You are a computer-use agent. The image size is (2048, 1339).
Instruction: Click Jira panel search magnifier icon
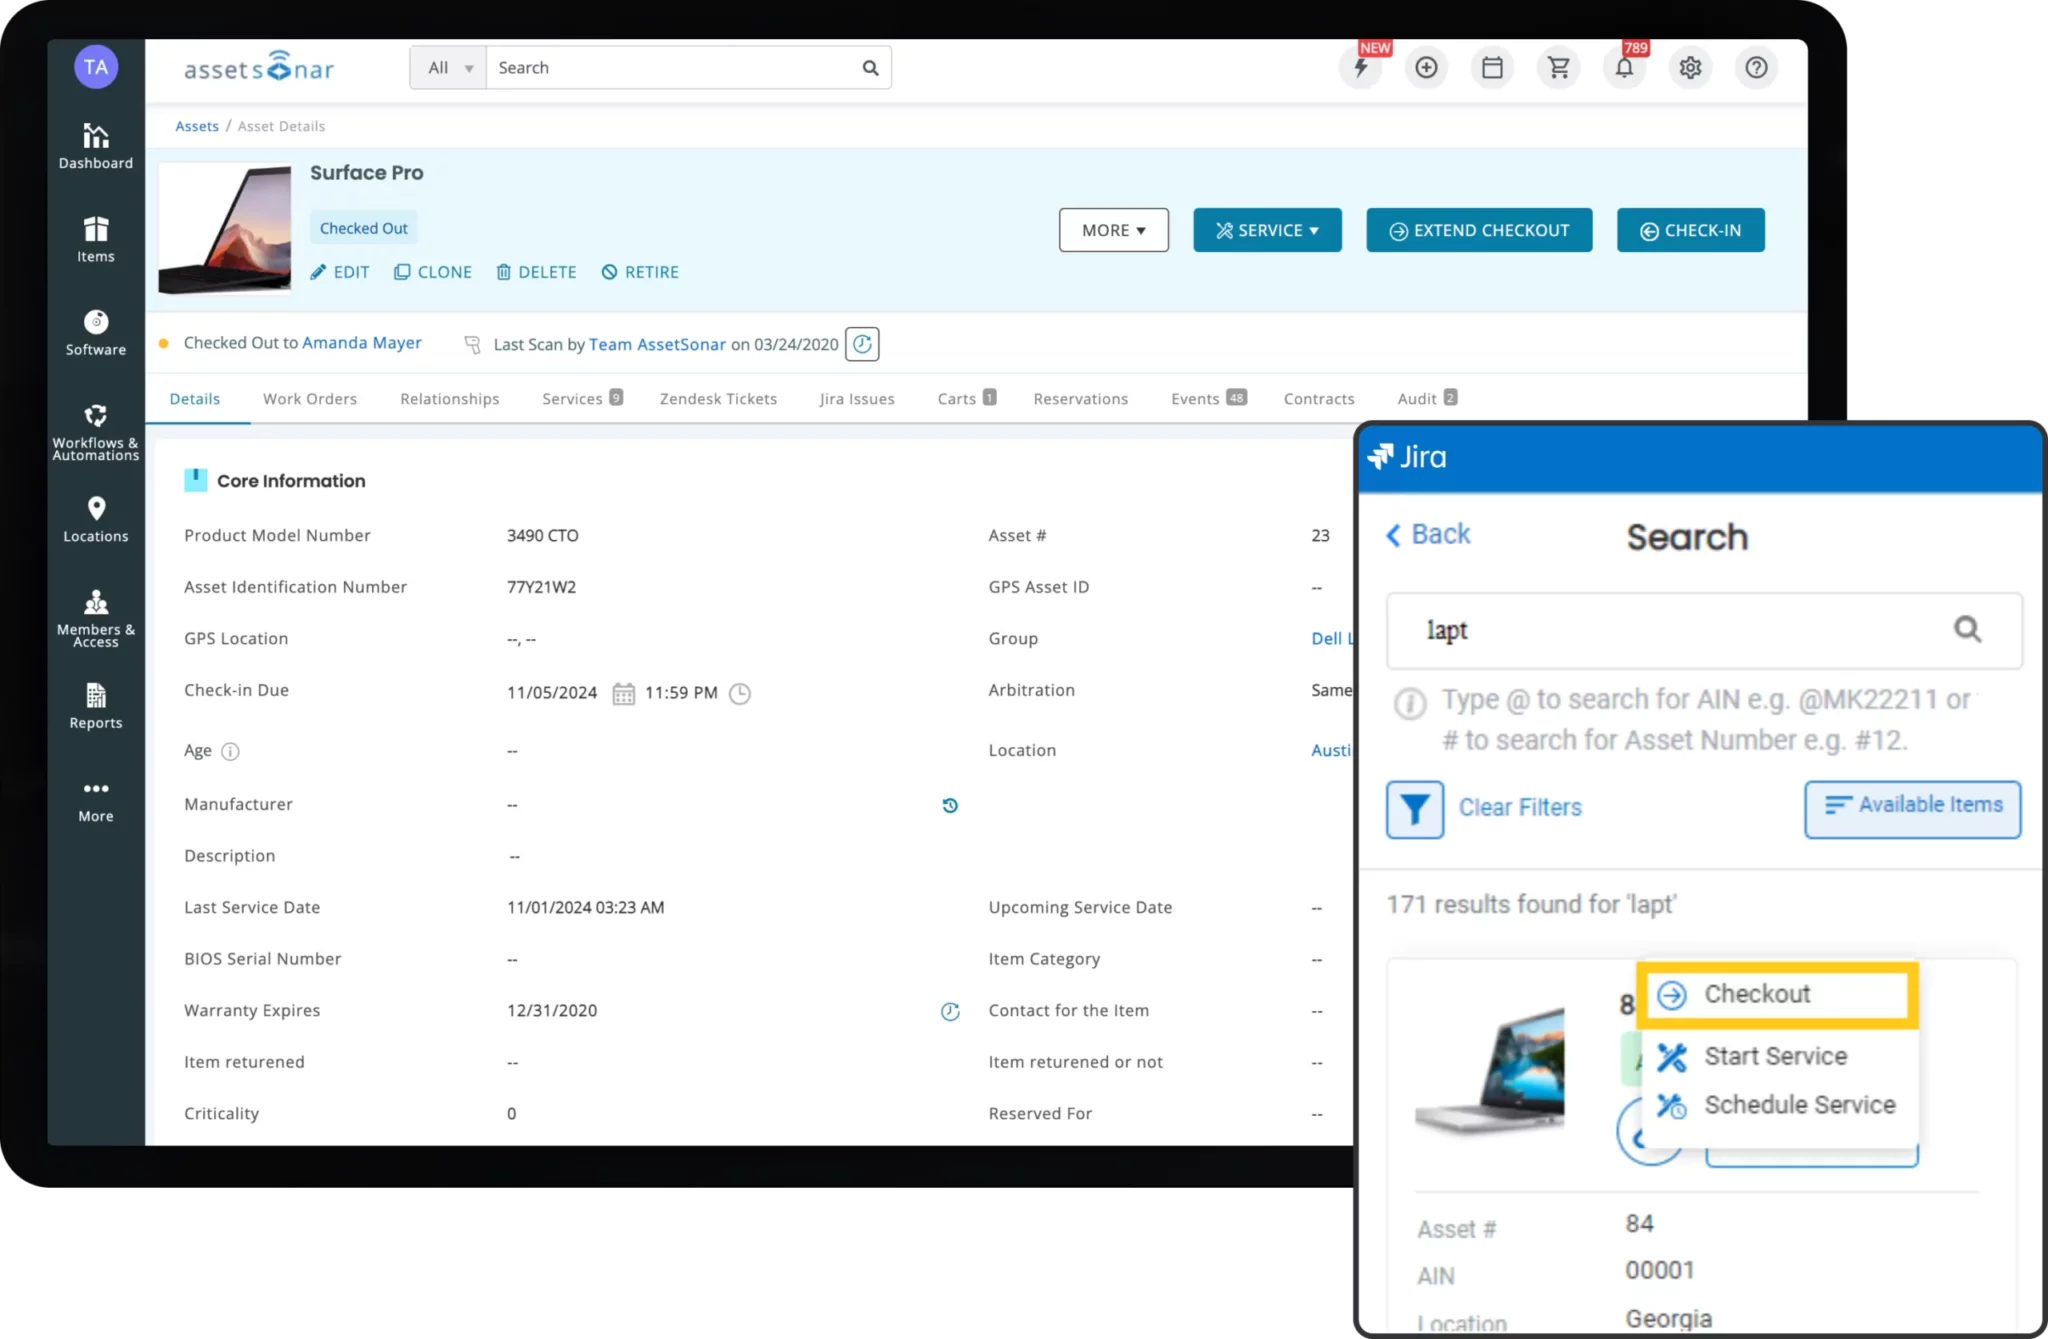1967,629
